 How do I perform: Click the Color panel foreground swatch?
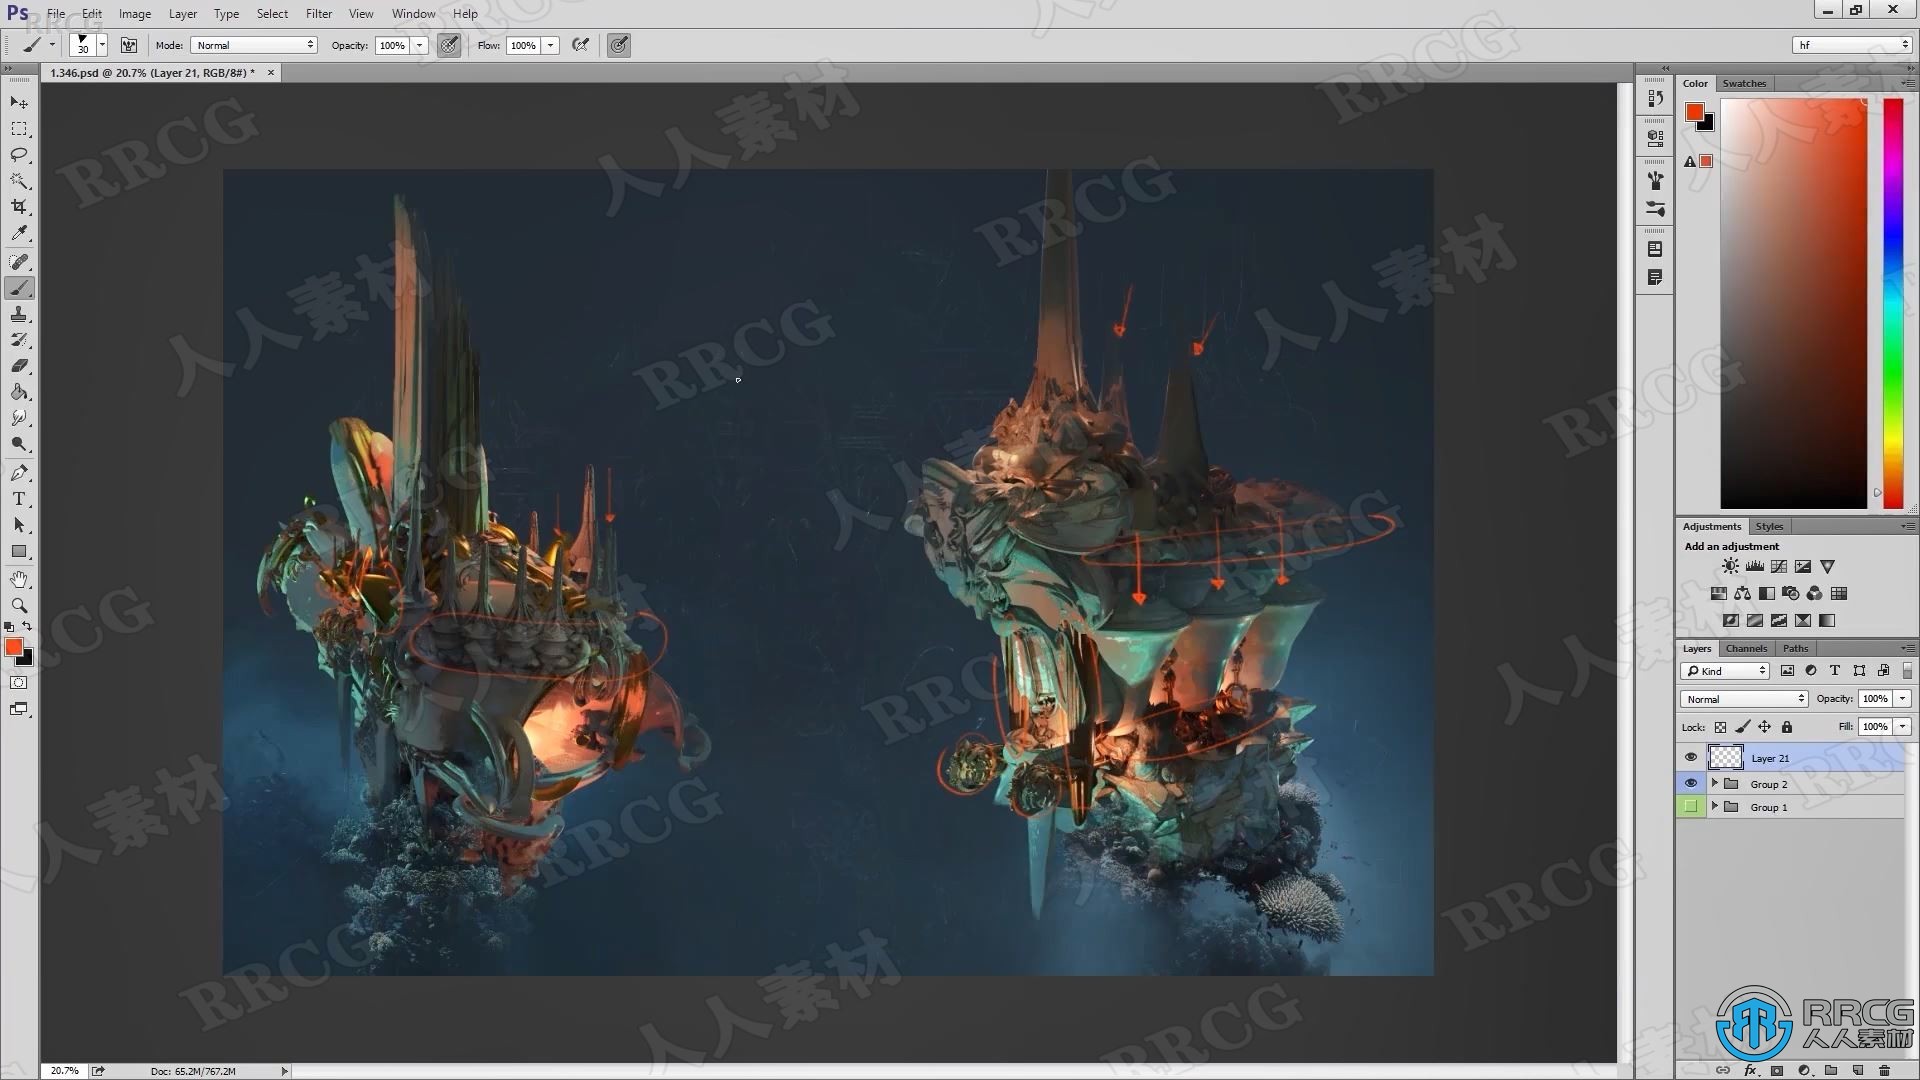[x=1695, y=112]
